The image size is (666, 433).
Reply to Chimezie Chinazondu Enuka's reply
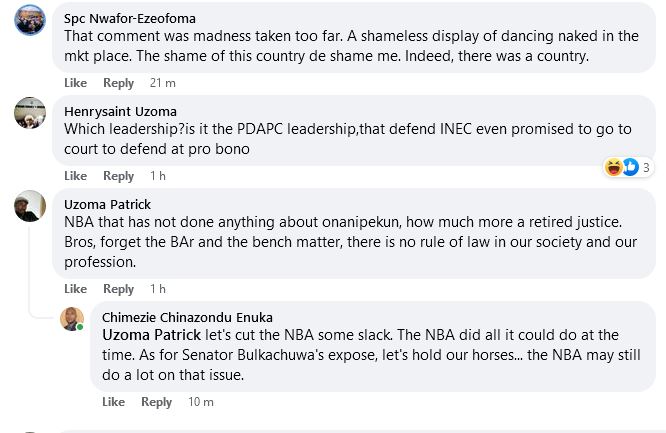[x=156, y=402]
